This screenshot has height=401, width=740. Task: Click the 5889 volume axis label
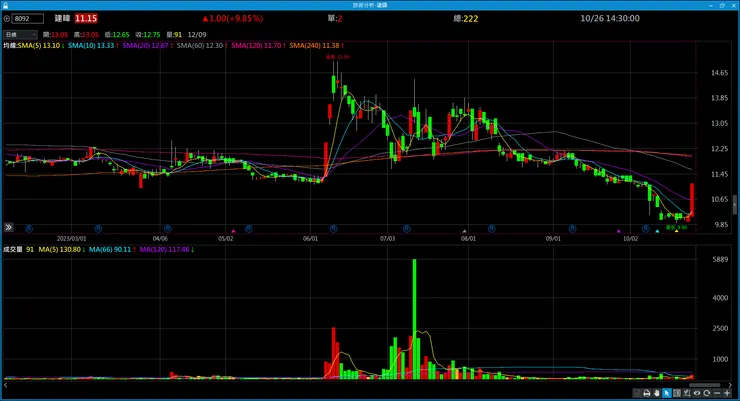[720, 259]
